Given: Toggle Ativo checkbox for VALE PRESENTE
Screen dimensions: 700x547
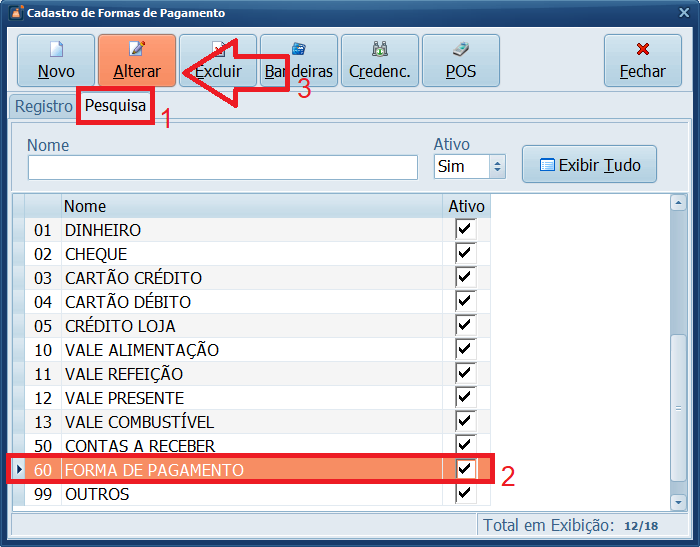Looking at the screenshot, I should pyautogui.click(x=464, y=398).
